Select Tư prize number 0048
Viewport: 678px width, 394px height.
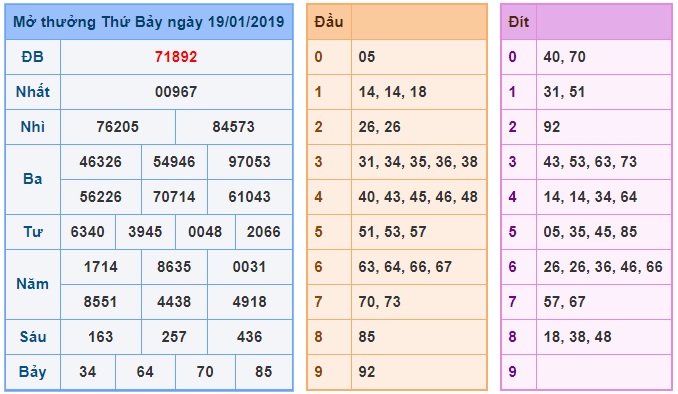pos(205,232)
